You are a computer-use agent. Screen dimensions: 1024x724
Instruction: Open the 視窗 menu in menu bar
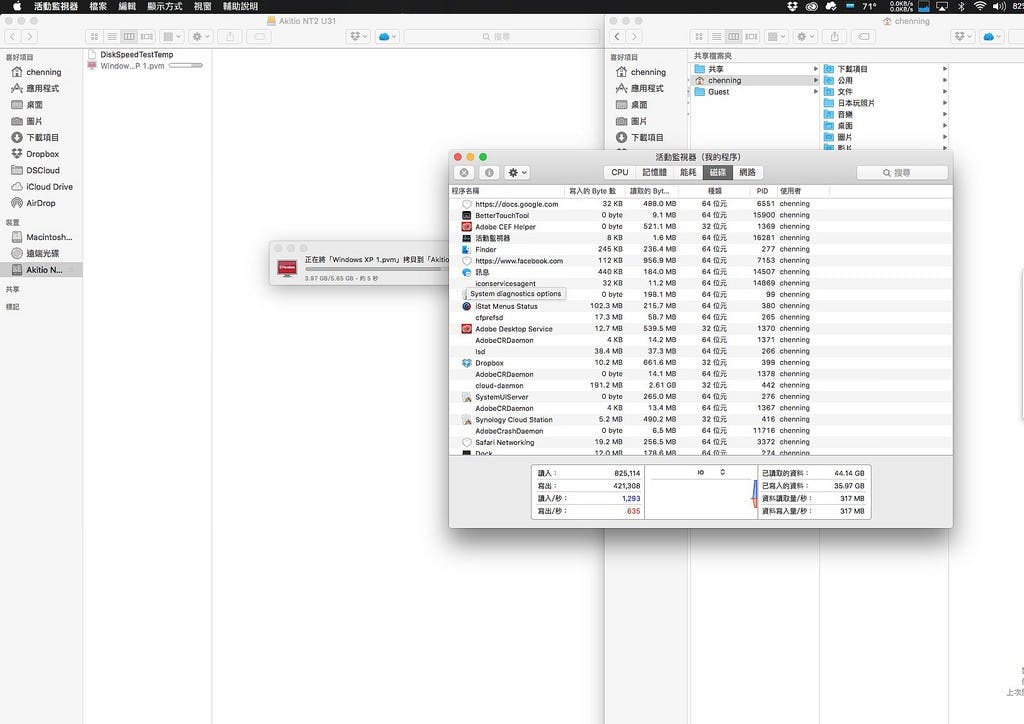pos(202,7)
